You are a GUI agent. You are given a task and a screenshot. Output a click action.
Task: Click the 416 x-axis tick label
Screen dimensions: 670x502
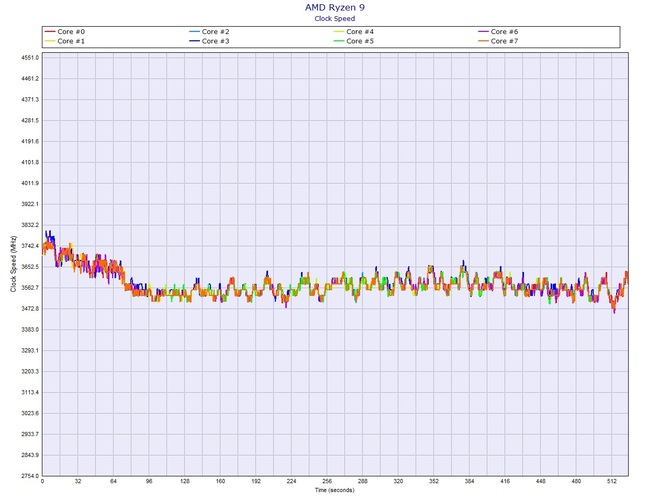[x=505, y=481]
